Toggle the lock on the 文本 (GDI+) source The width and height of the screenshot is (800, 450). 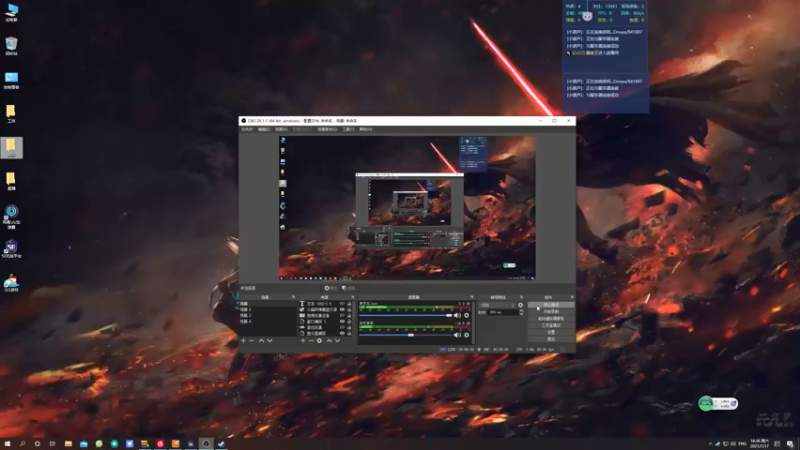[349, 304]
